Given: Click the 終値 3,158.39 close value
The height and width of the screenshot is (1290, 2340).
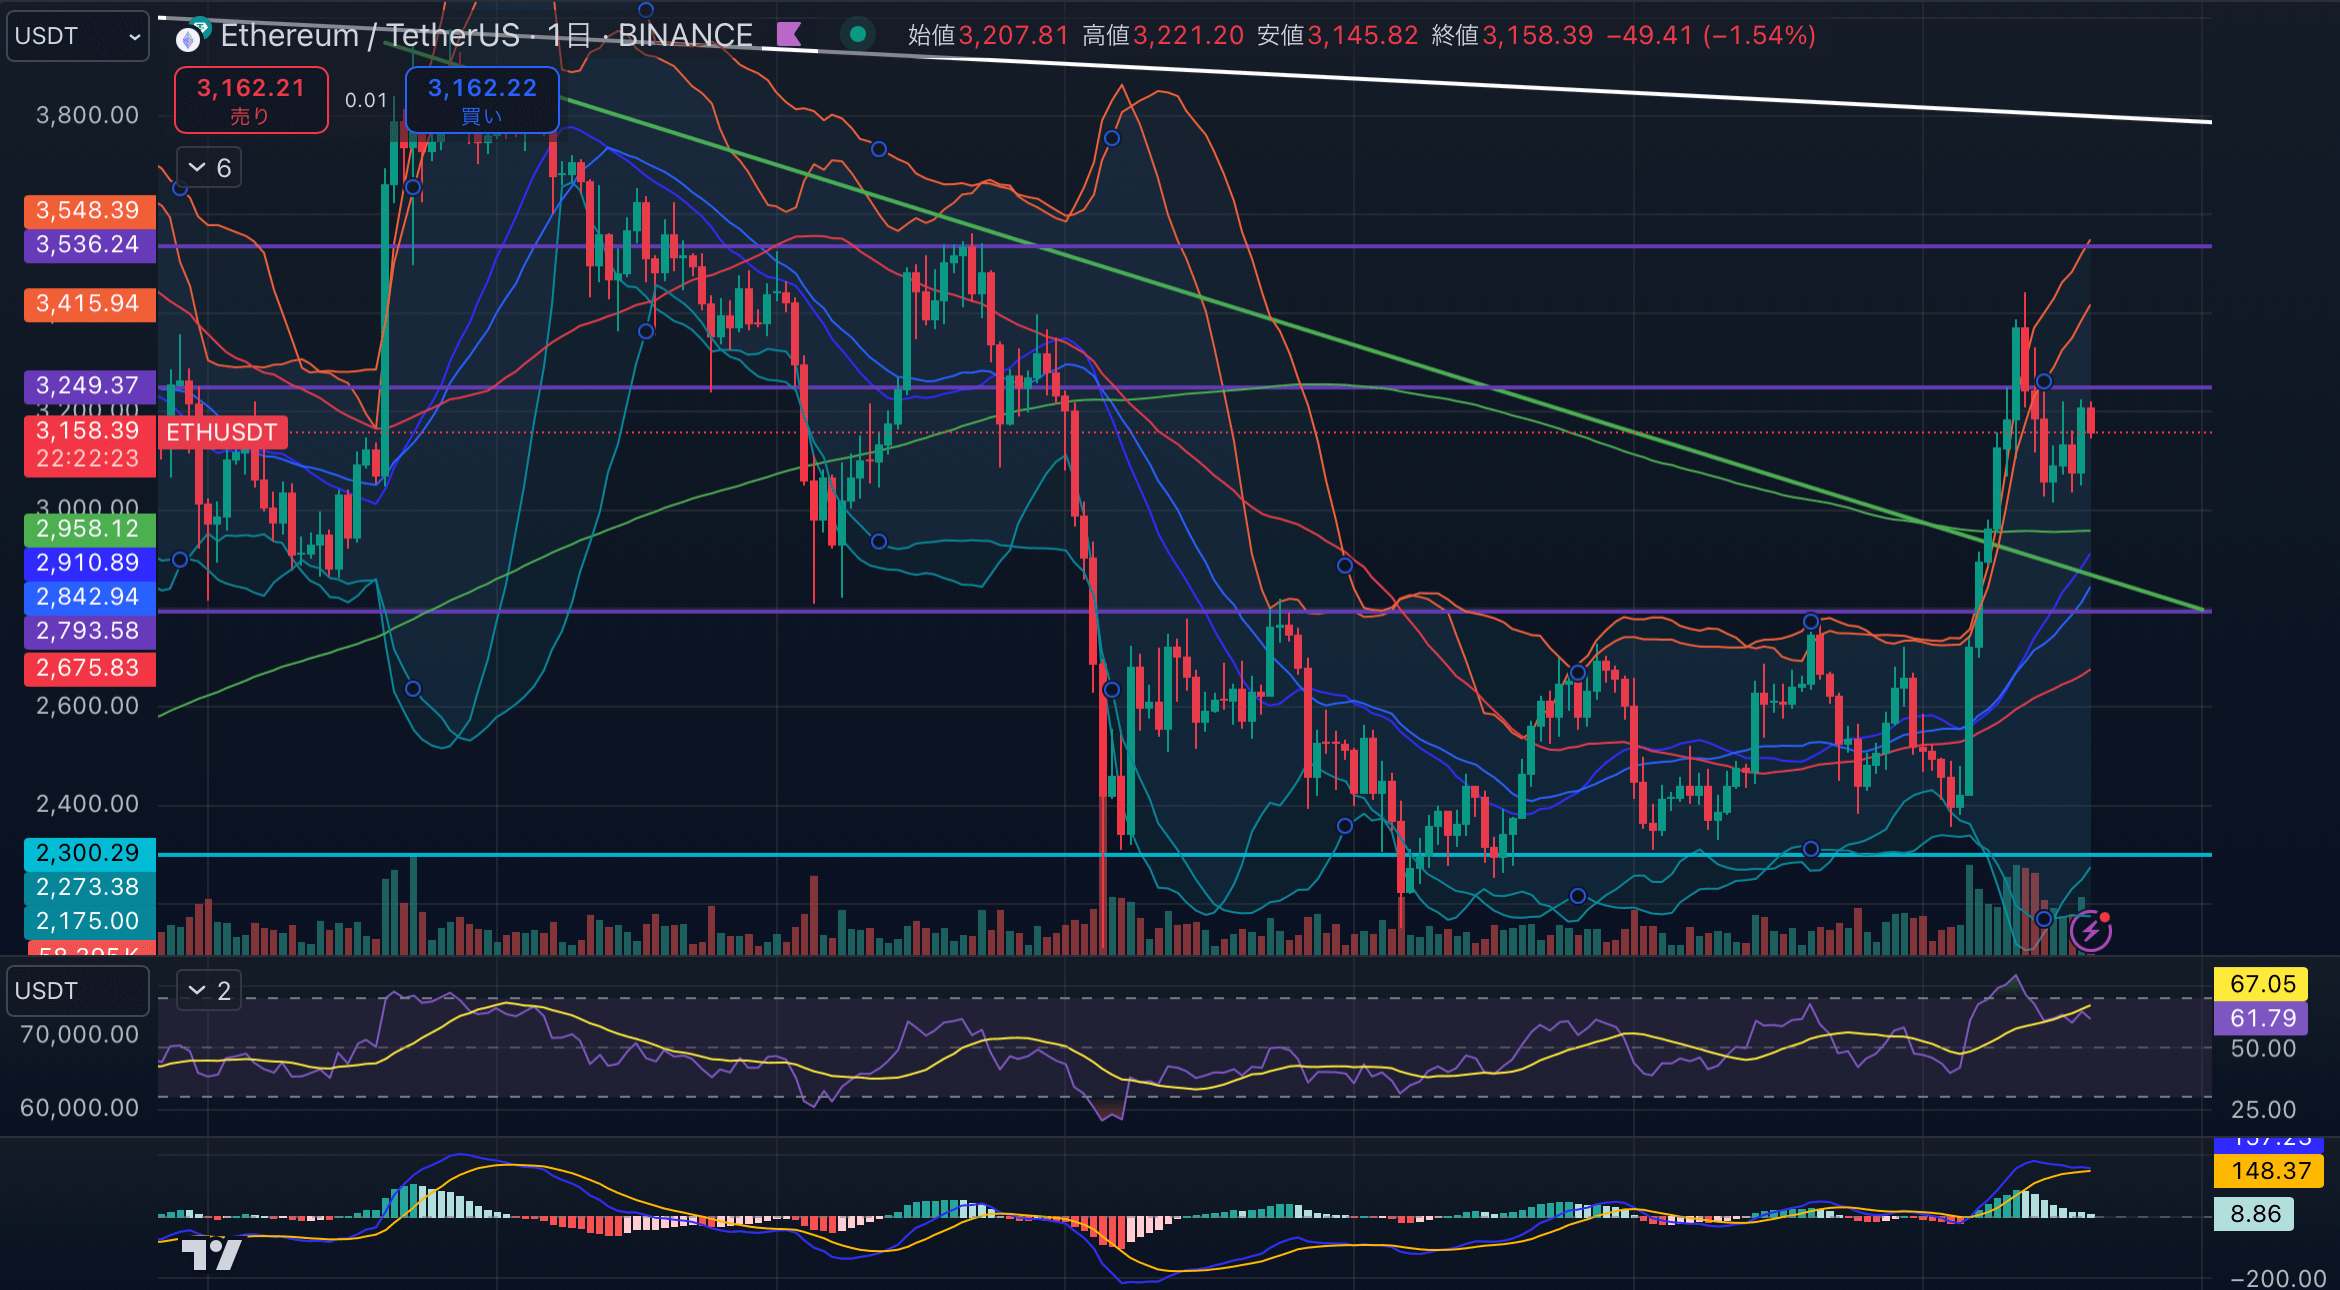Looking at the screenshot, I should click(x=1512, y=36).
